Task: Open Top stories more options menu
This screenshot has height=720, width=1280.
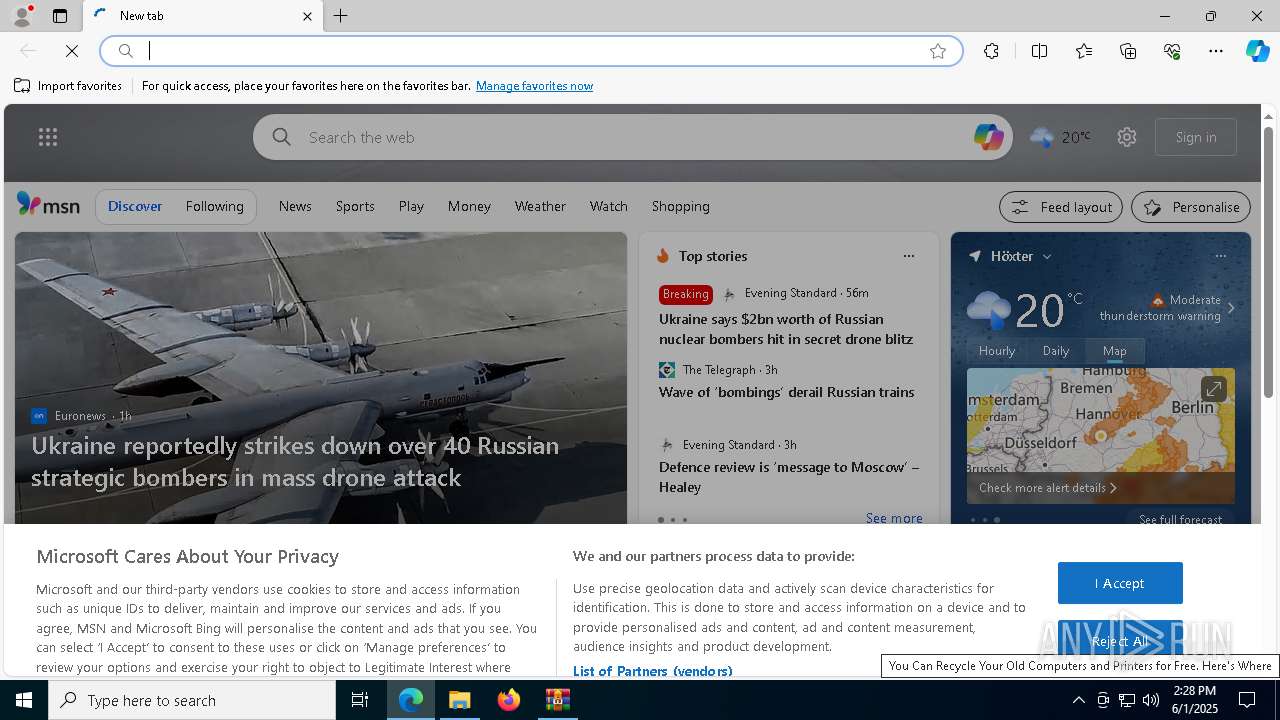Action: tap(909, 256)
